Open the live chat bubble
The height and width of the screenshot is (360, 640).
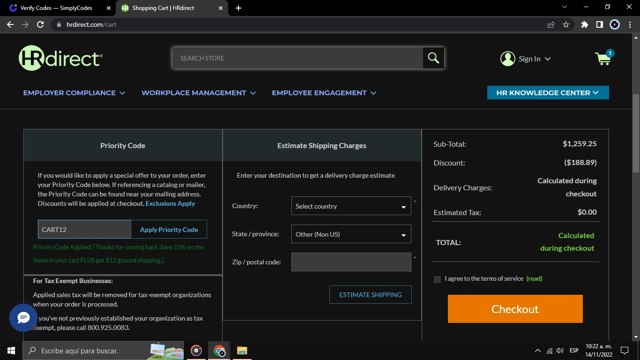click(x=23, y=318)
